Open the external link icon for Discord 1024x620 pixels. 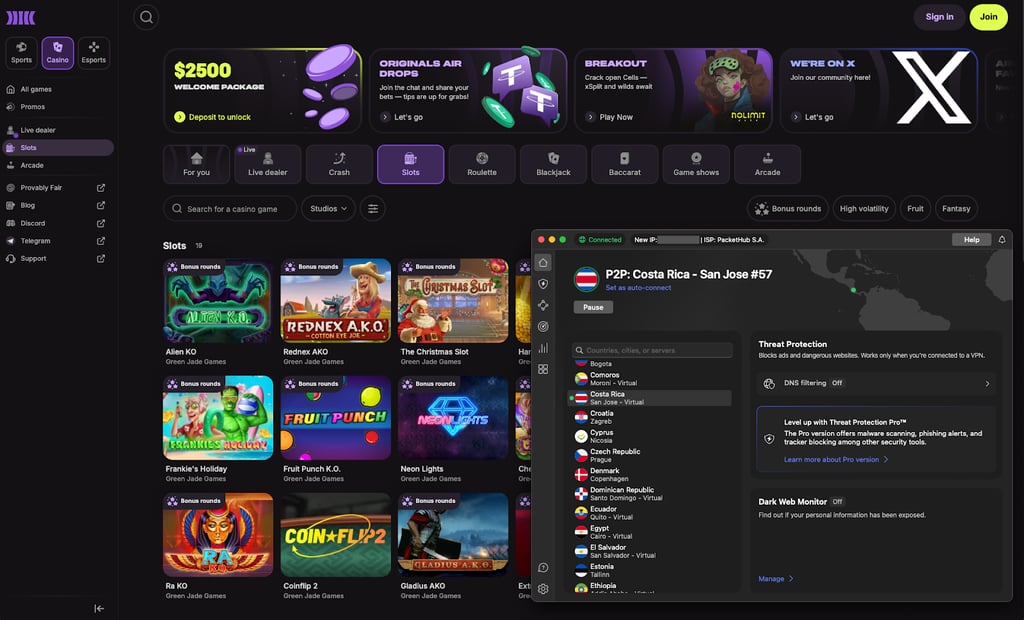click(x=101, y=223)
